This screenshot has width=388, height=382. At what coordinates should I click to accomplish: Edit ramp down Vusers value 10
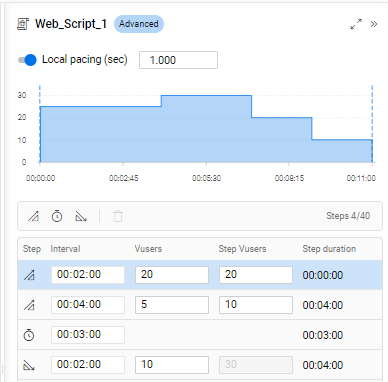click(172, 365)
